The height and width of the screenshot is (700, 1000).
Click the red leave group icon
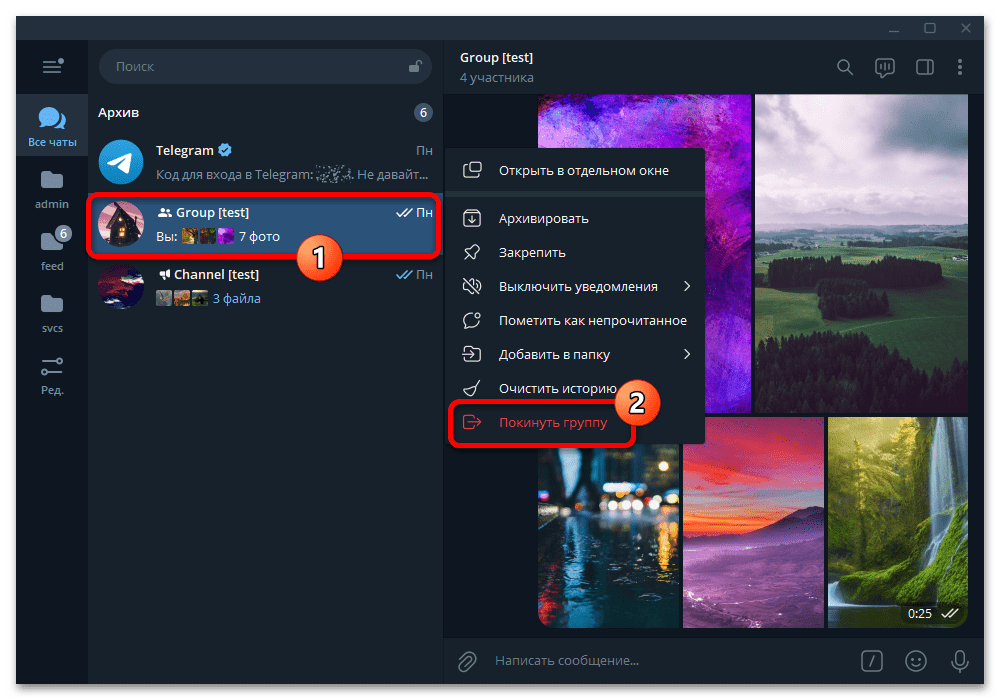click(x=472, y=422)
